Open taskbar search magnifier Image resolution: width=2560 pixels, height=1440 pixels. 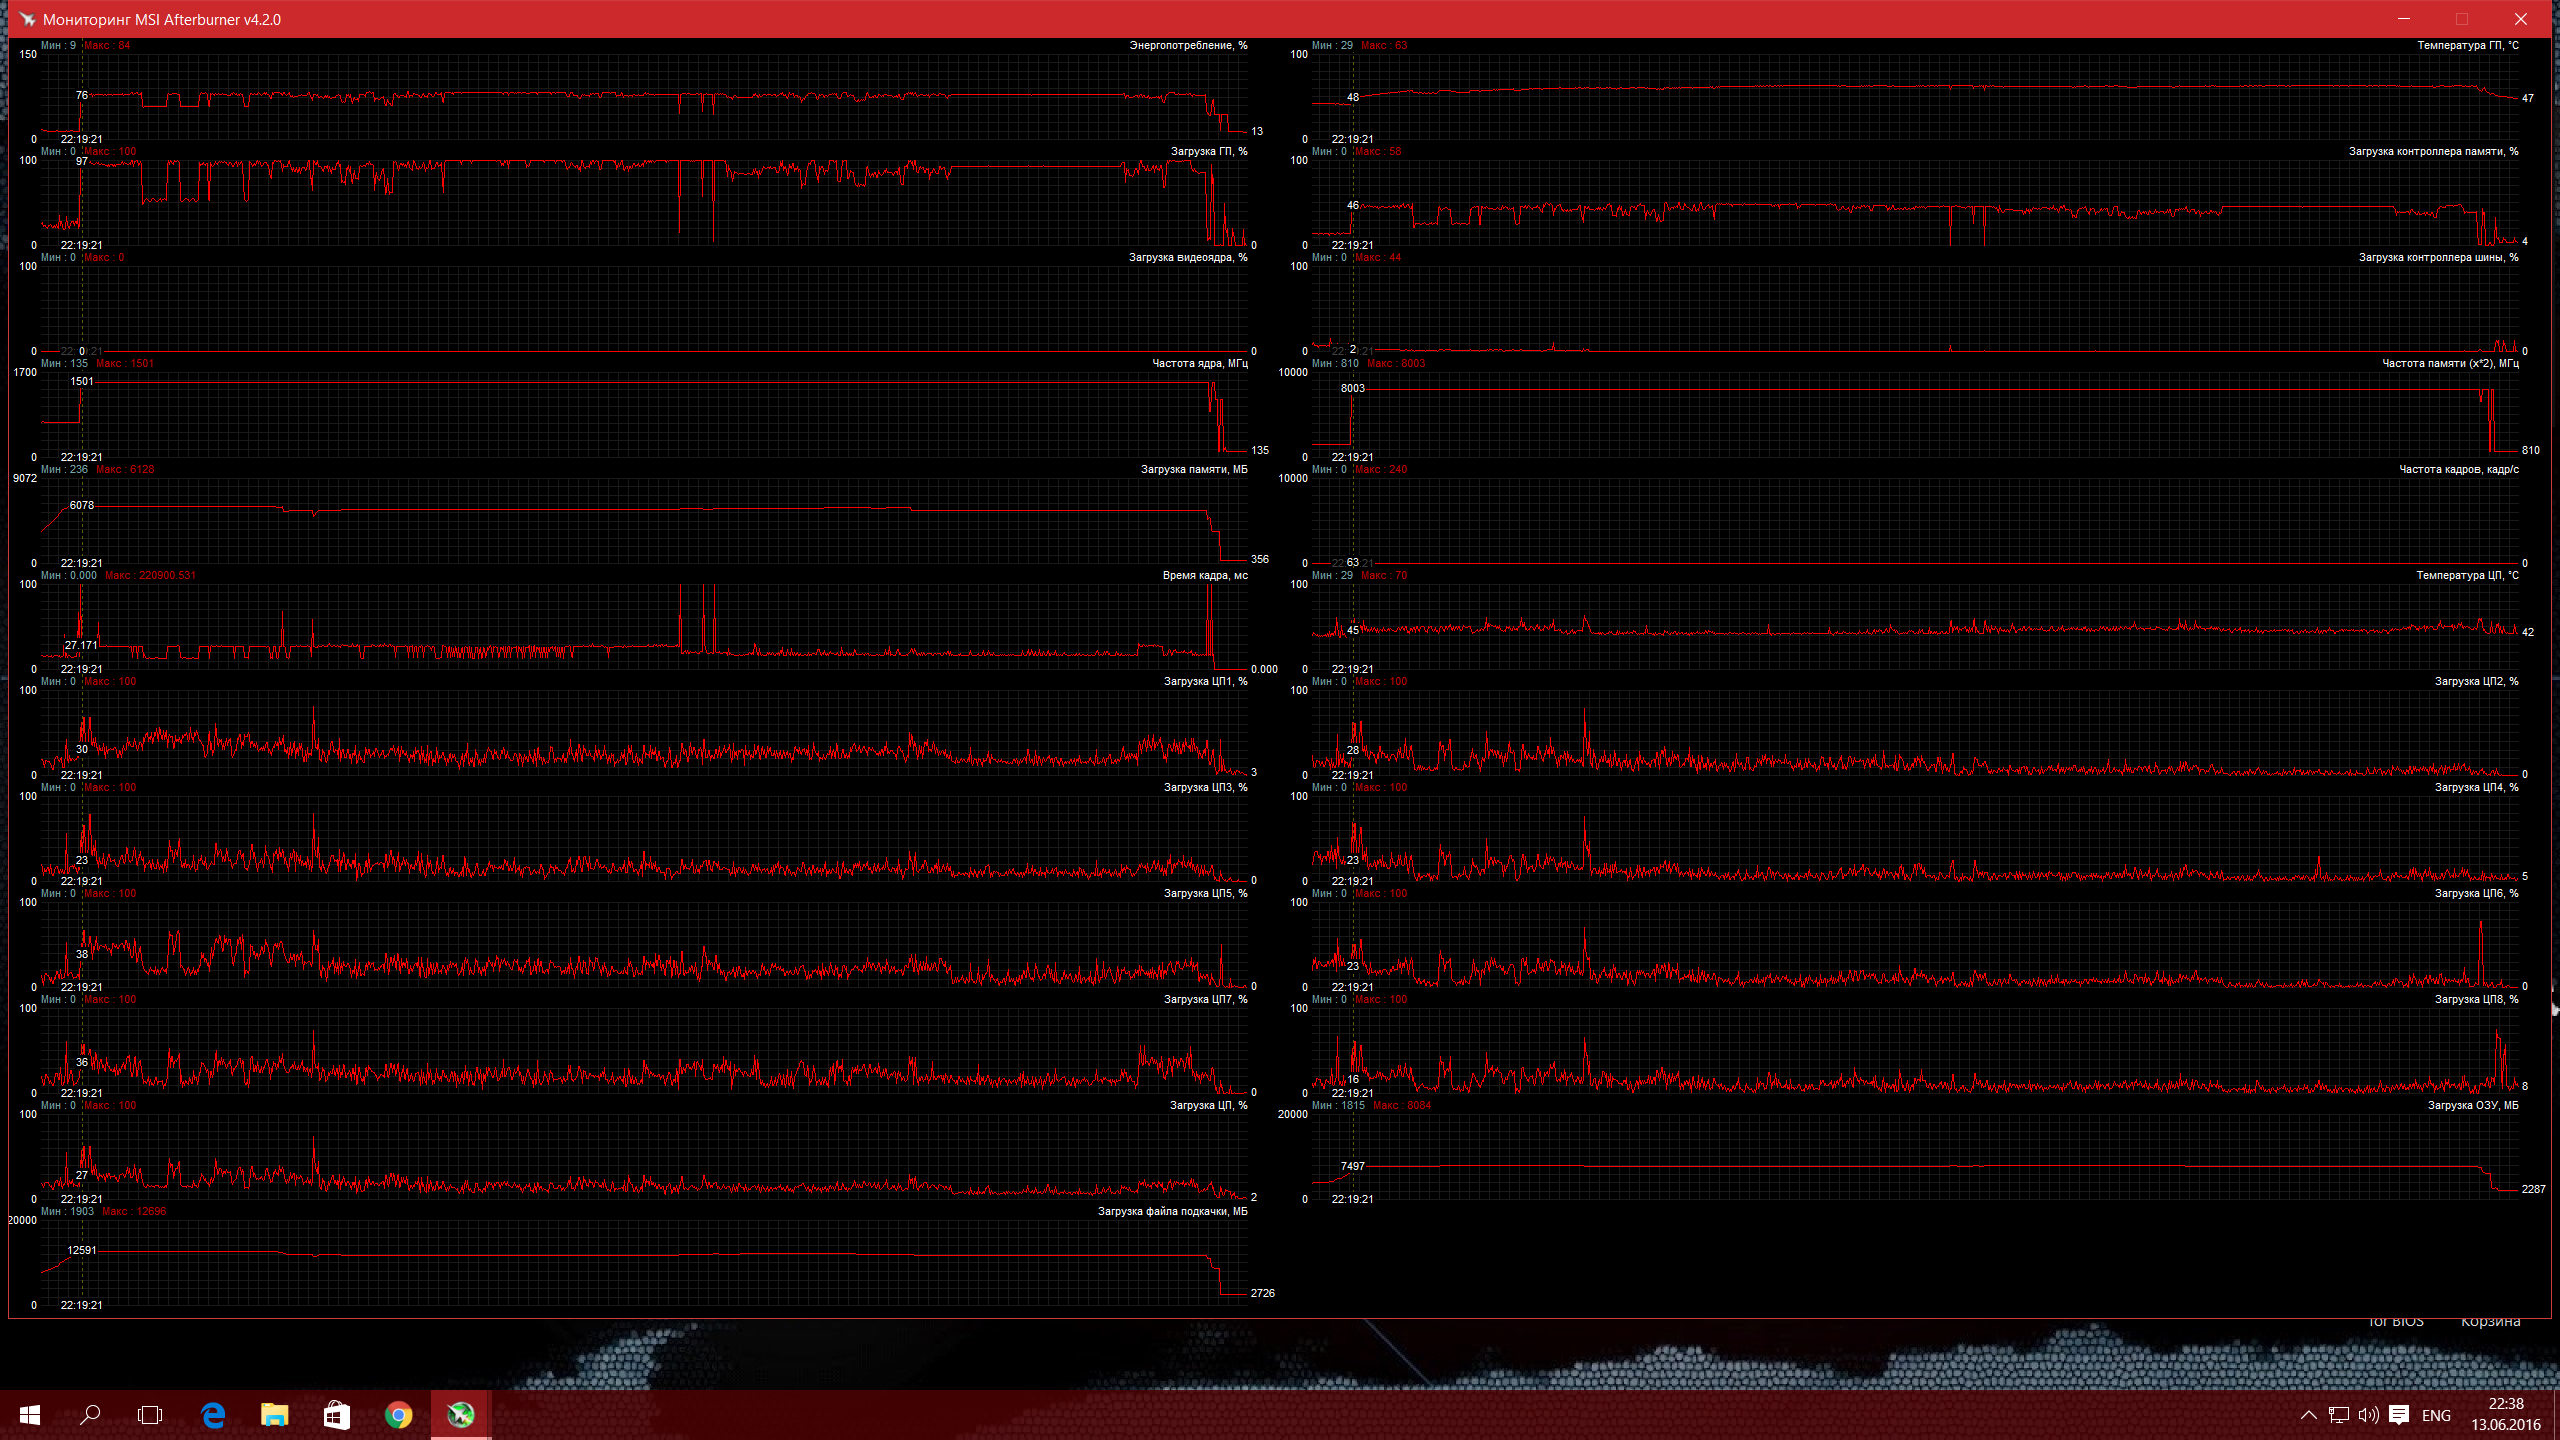[90, 1415]
